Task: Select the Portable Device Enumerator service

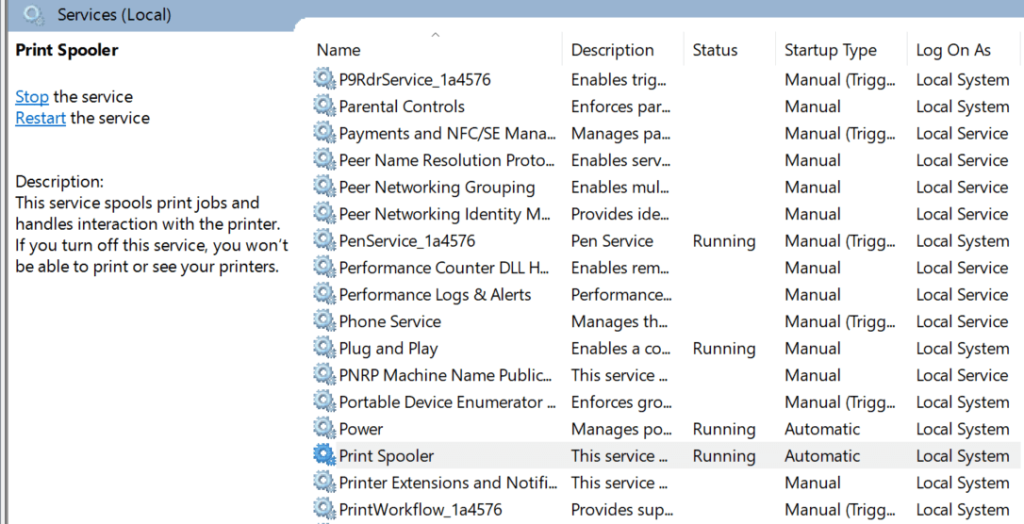Action: [x=447, y=402]
